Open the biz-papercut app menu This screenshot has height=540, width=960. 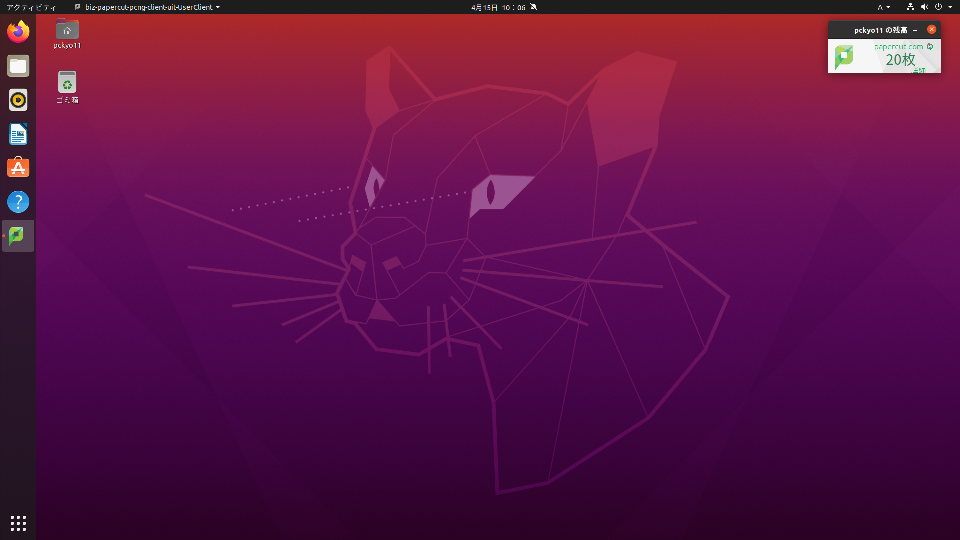click(147, 7)
